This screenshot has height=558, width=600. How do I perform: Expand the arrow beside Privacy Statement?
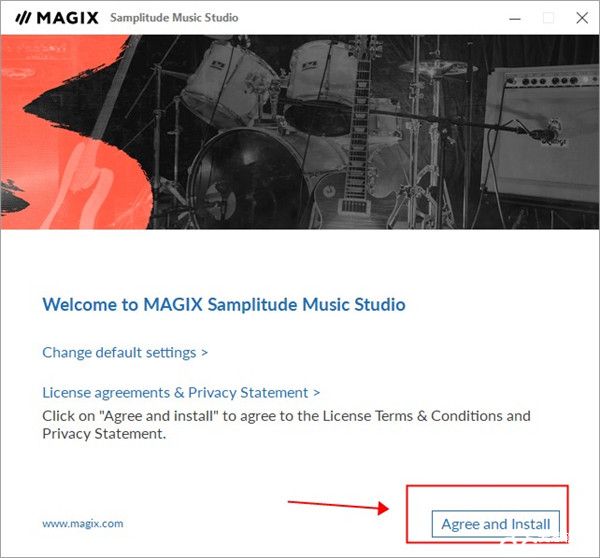316,393
